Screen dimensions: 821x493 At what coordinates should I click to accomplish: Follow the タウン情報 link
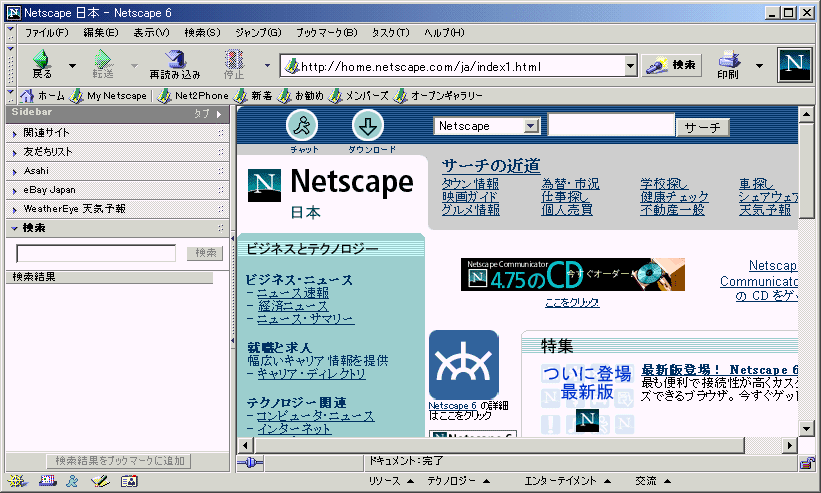tap(470, 184)
